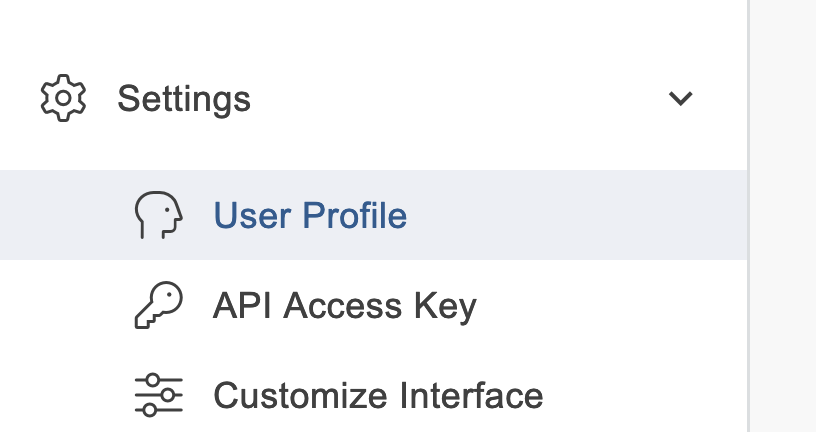Open the API Access Key text link
816x432 pixels.
(x=344, y=305)
